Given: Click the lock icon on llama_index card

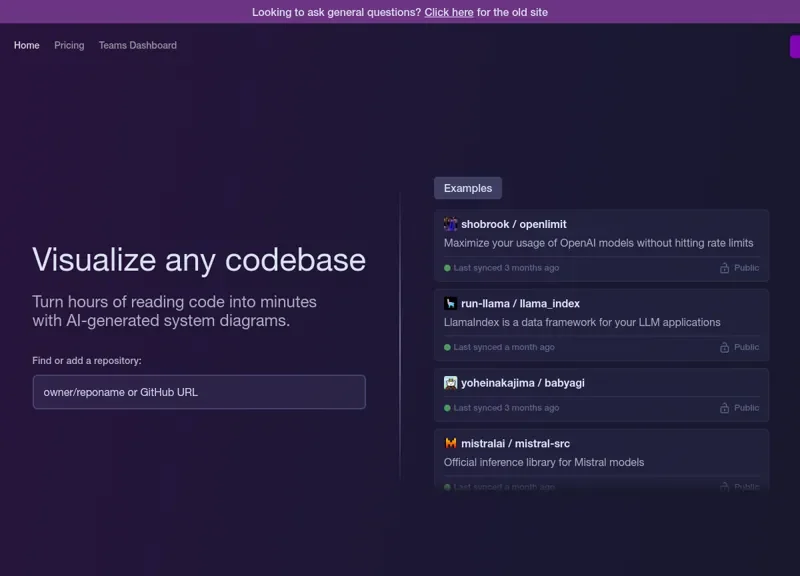Looking at the screenshot, I should 724,347.
